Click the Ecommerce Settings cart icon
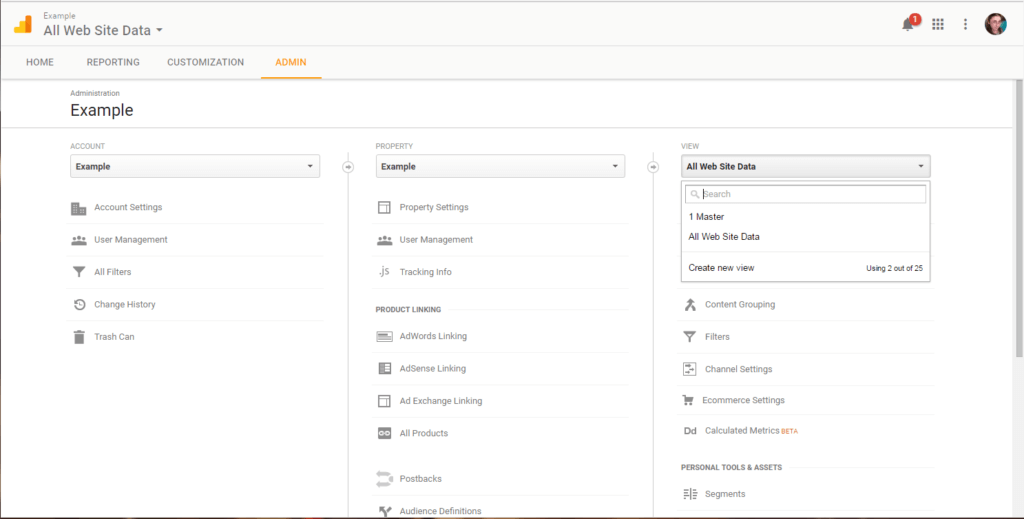The image size is (1024, 519). pyautogui.click(x=688, y=400)
